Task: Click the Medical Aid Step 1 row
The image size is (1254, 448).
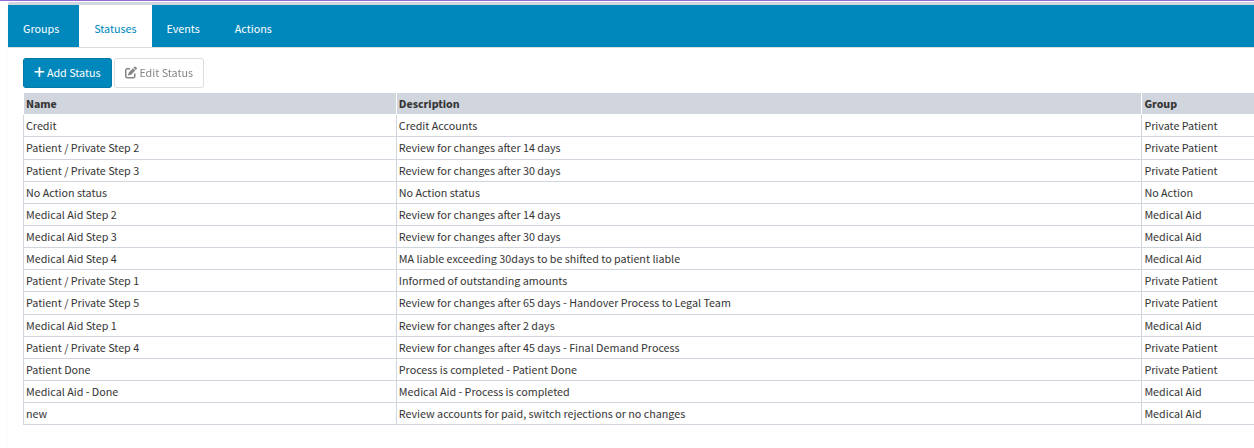Action: pyautogui.click(x=638, y=326)
